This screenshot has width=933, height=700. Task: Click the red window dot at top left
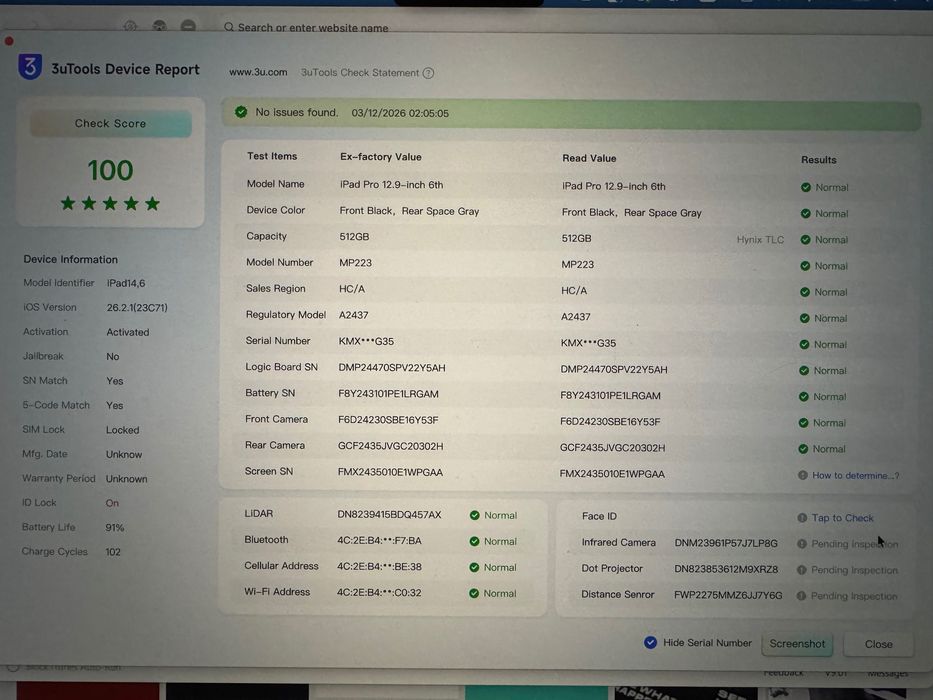(9, 41)
